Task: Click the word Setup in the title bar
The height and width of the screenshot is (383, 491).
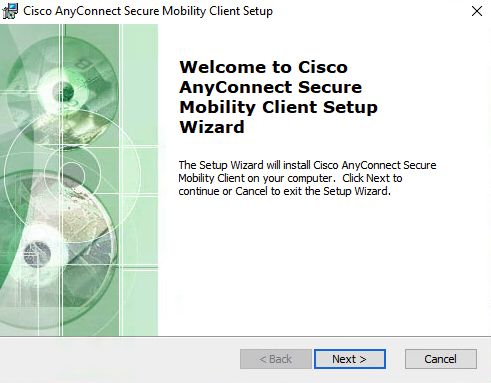Action: 258,11
